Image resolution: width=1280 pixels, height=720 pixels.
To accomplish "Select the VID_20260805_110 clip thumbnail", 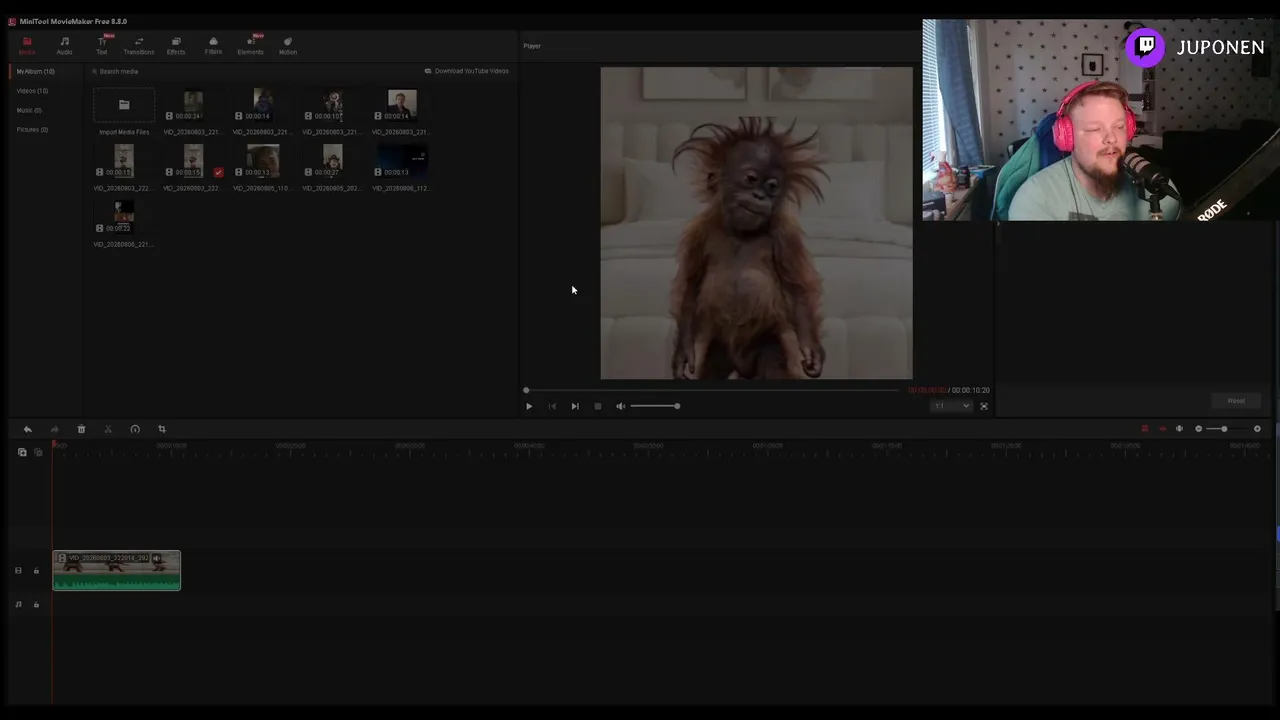I will (263, 161).
